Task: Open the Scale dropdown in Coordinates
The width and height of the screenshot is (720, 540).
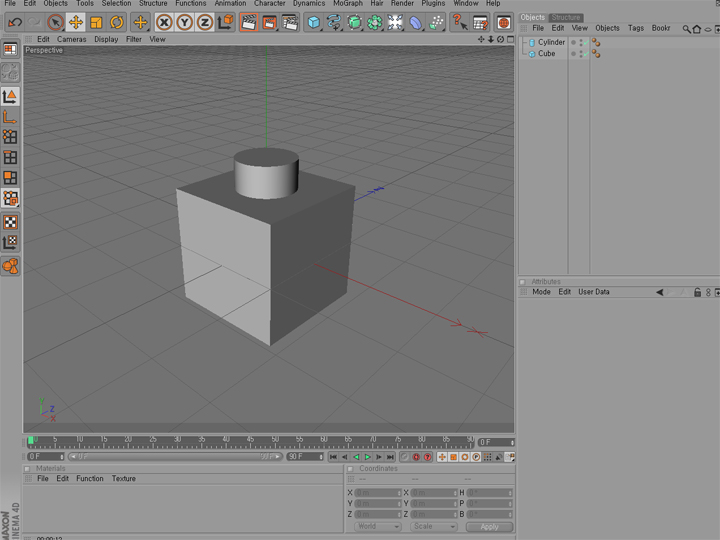Action: pos(434,526)
